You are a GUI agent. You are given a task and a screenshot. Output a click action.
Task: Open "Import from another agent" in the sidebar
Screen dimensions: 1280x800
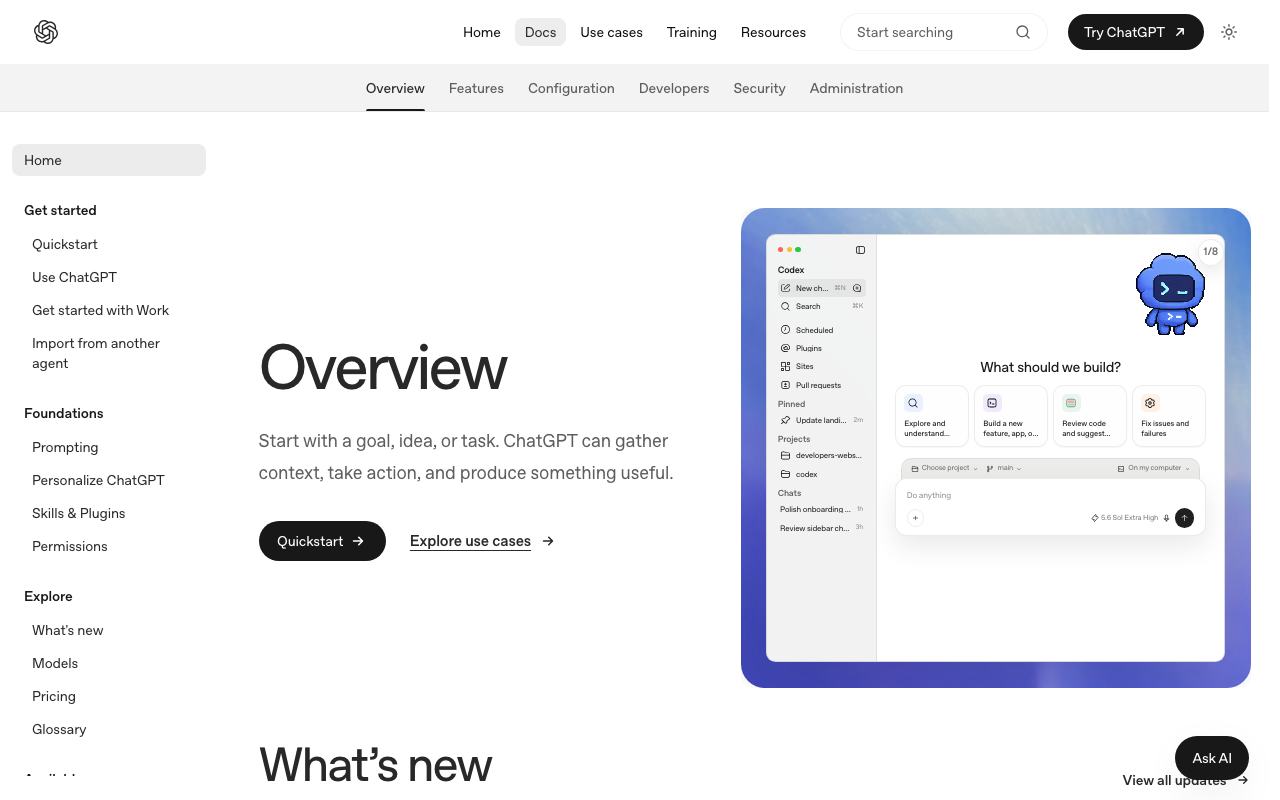(x=96, y=353)
